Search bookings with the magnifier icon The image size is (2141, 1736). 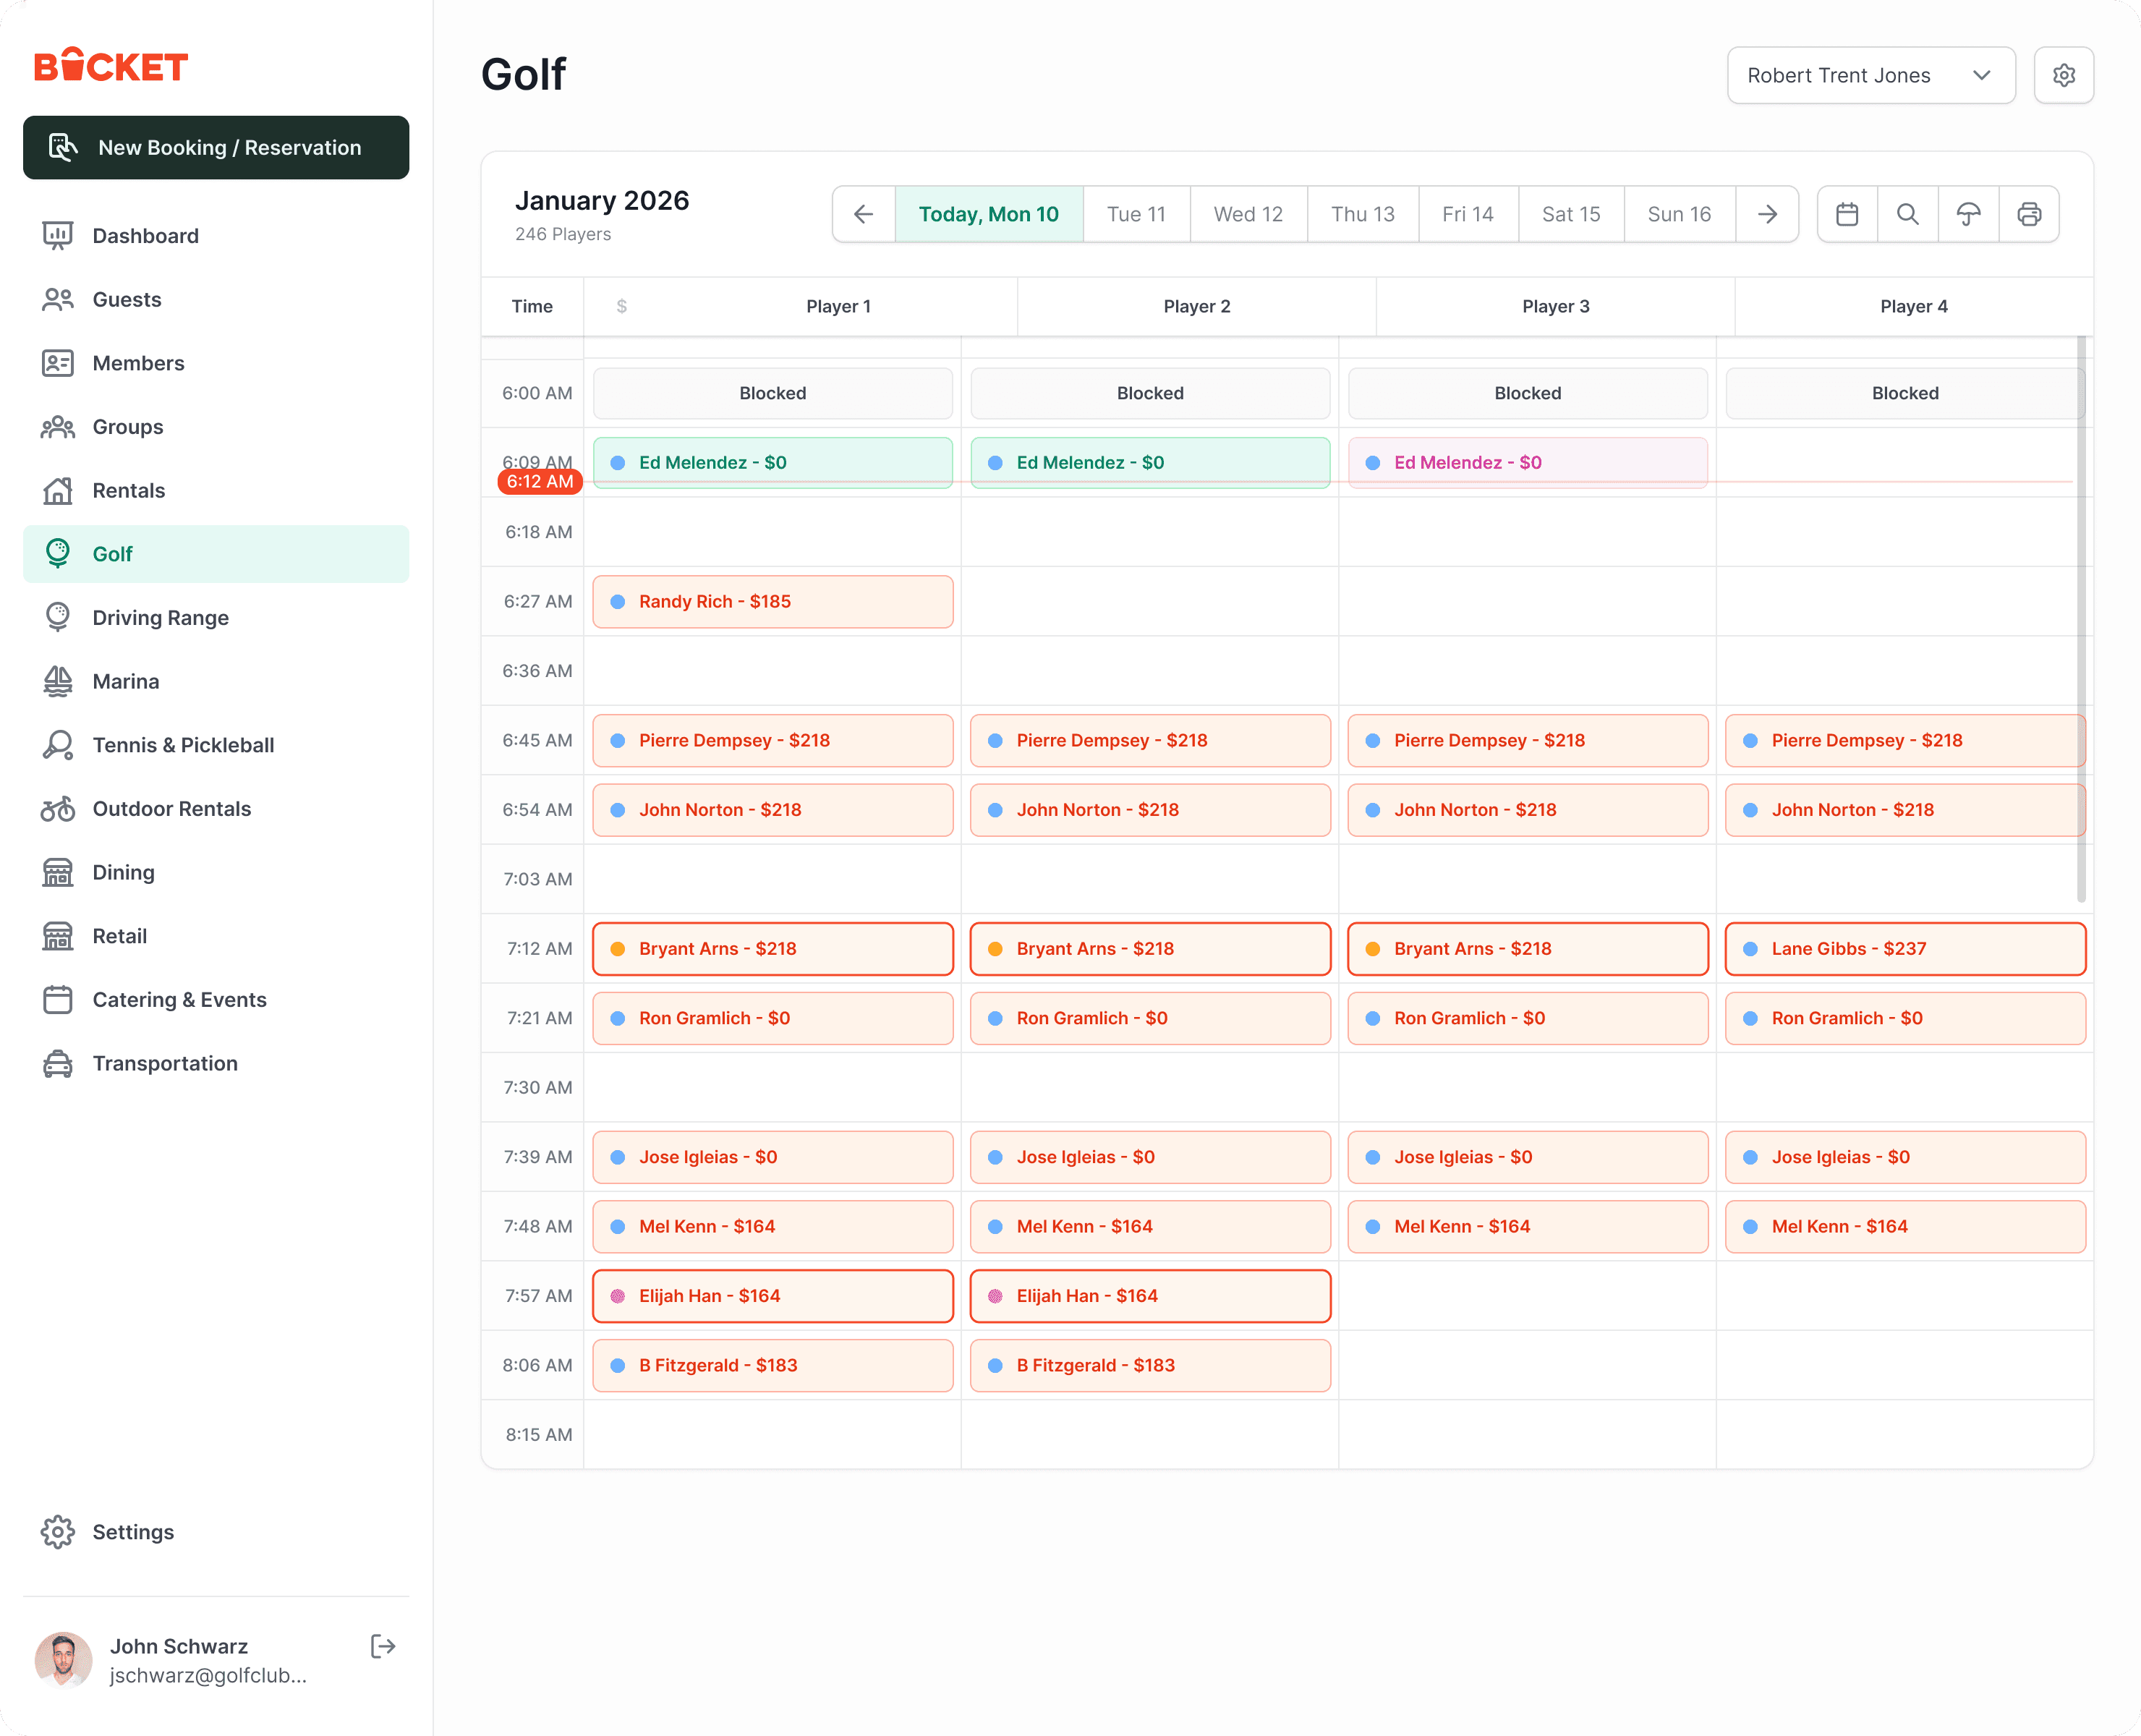[x=1907, y=213]
